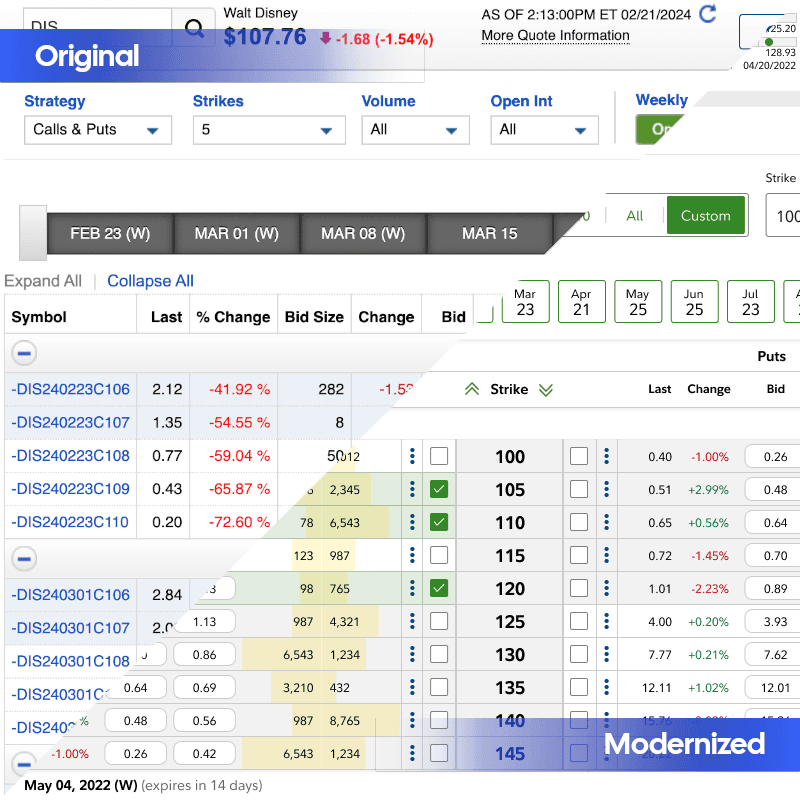The width and height of the screenshot is (800, 800).
Task: Open calls kebab menu for strike 130
Action: point(412,654)
